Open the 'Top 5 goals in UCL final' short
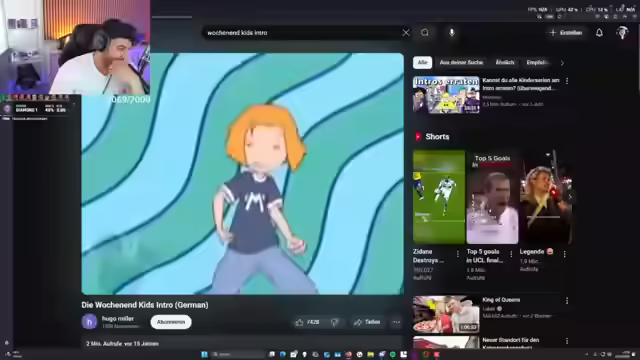Screen dimensions: 640x360 (492, 197)
